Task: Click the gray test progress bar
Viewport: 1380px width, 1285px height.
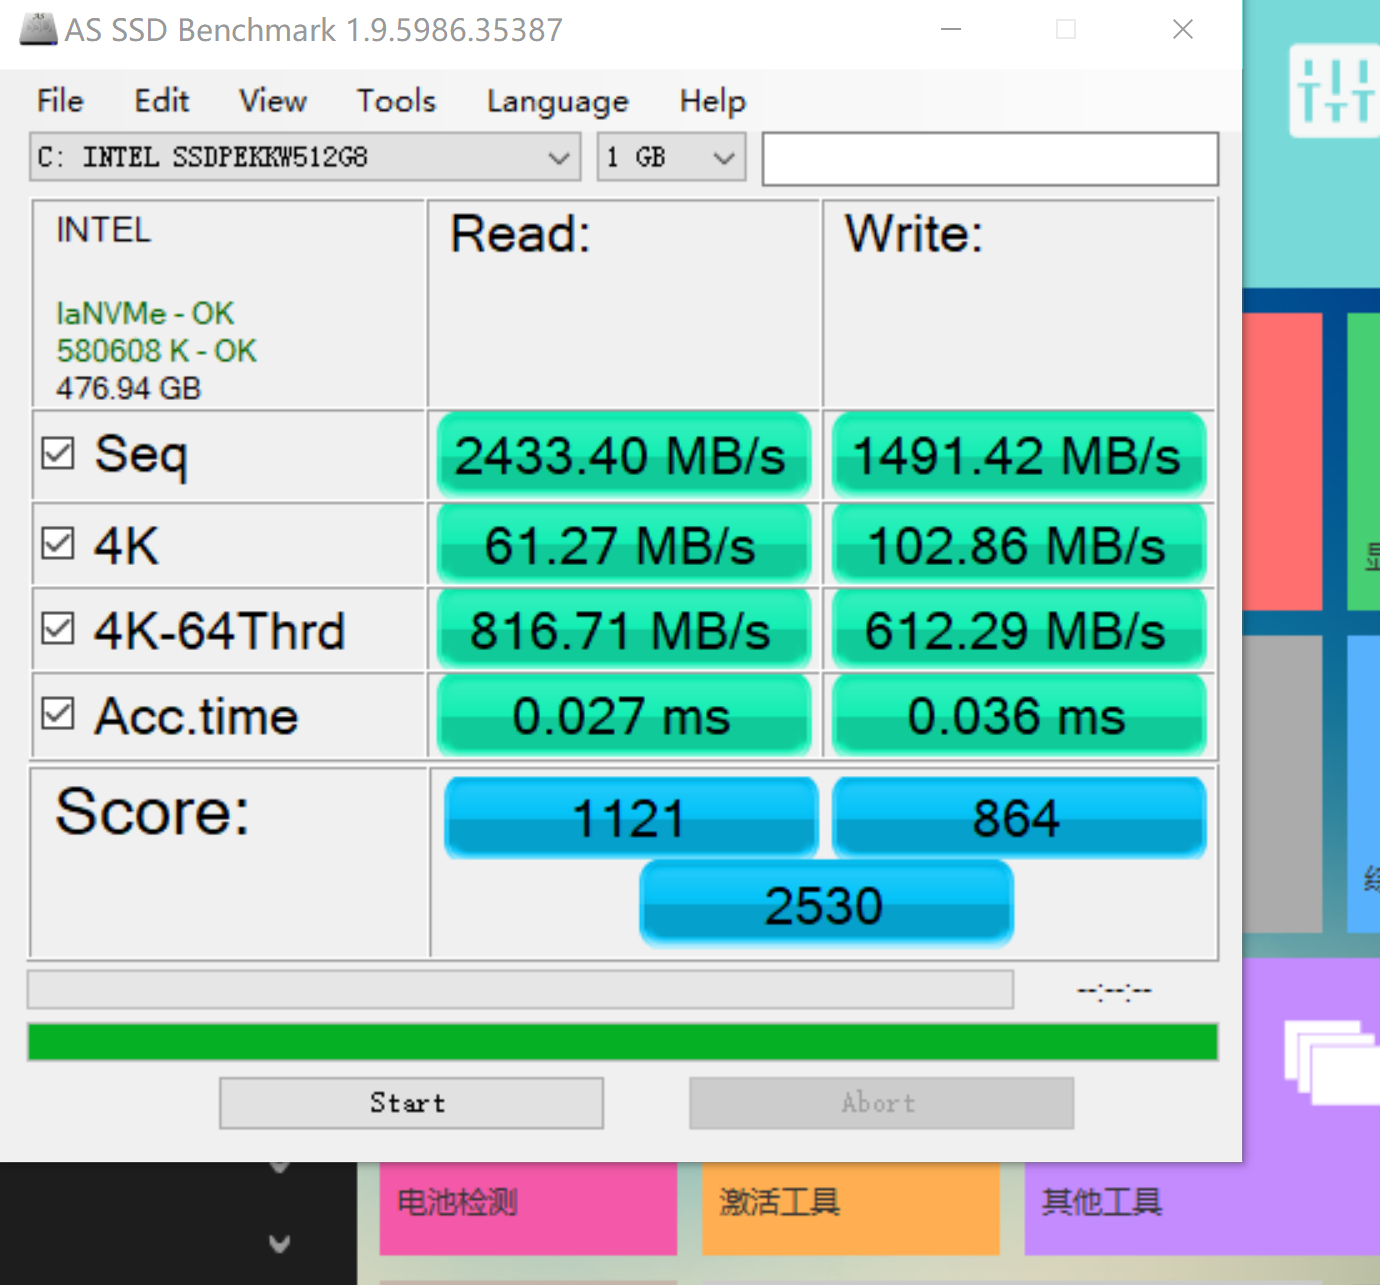Action: click(520, 990)
